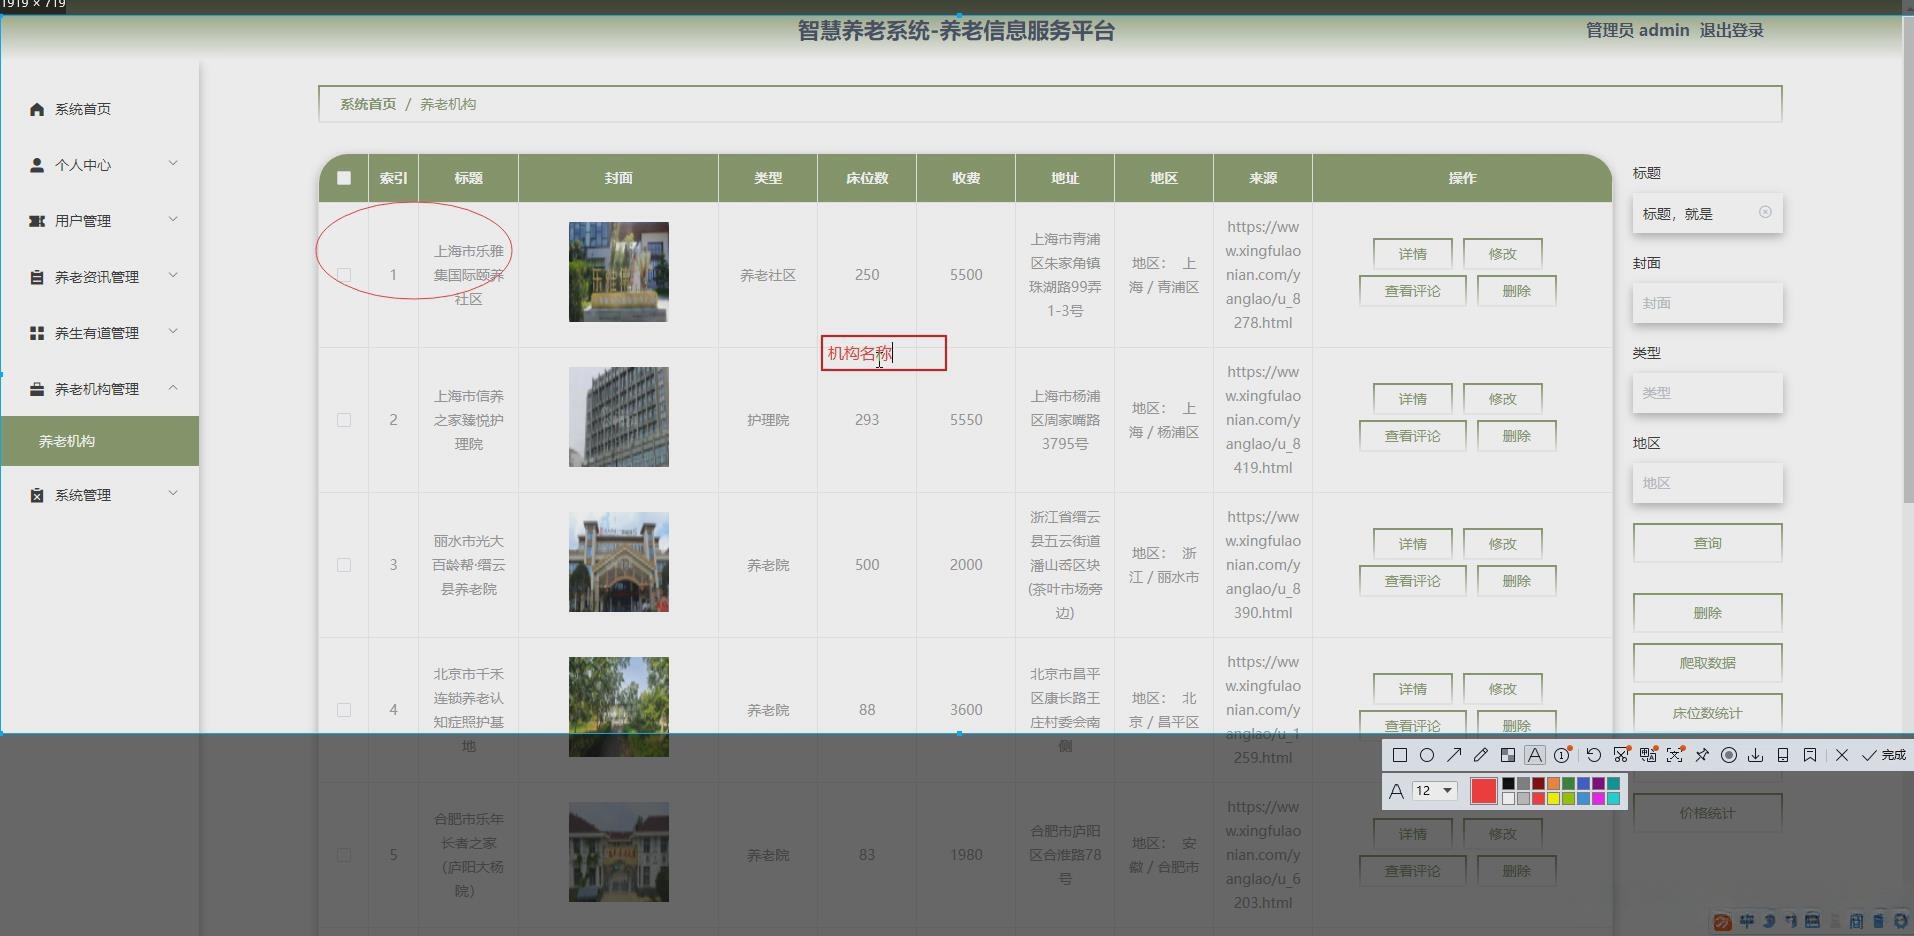The width and height of the screenshot is (1914, 936).
Task: Save the screenshot with the download icon
Action: point(1756,755)
